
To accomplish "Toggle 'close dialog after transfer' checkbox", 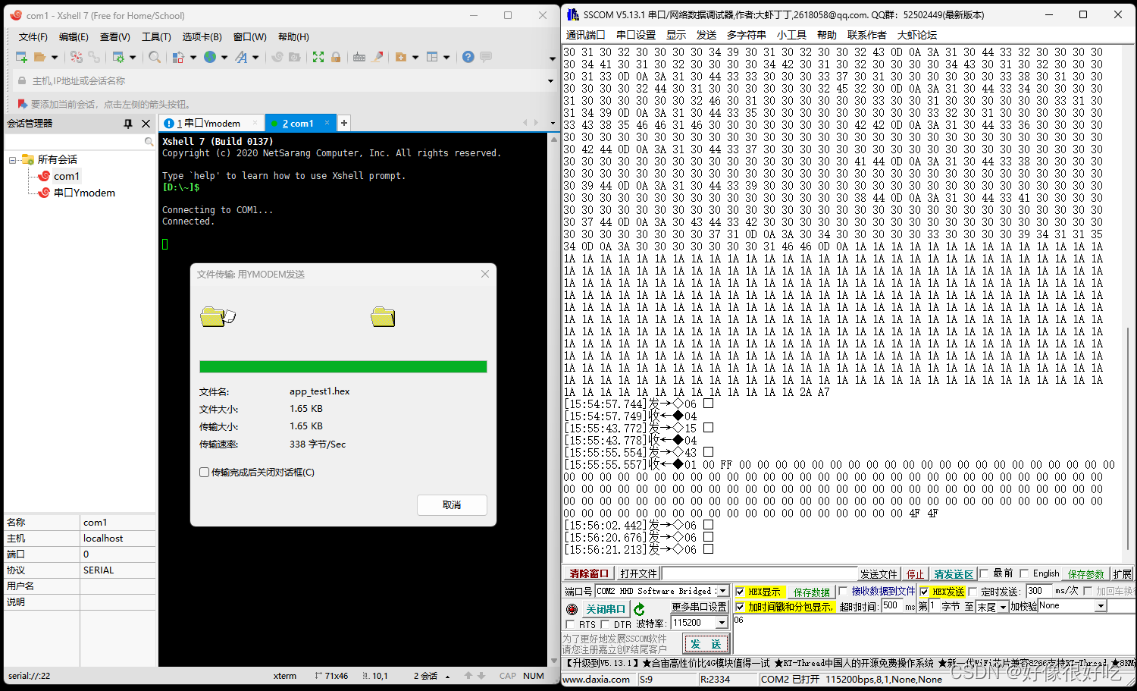I will pos(204,472).
